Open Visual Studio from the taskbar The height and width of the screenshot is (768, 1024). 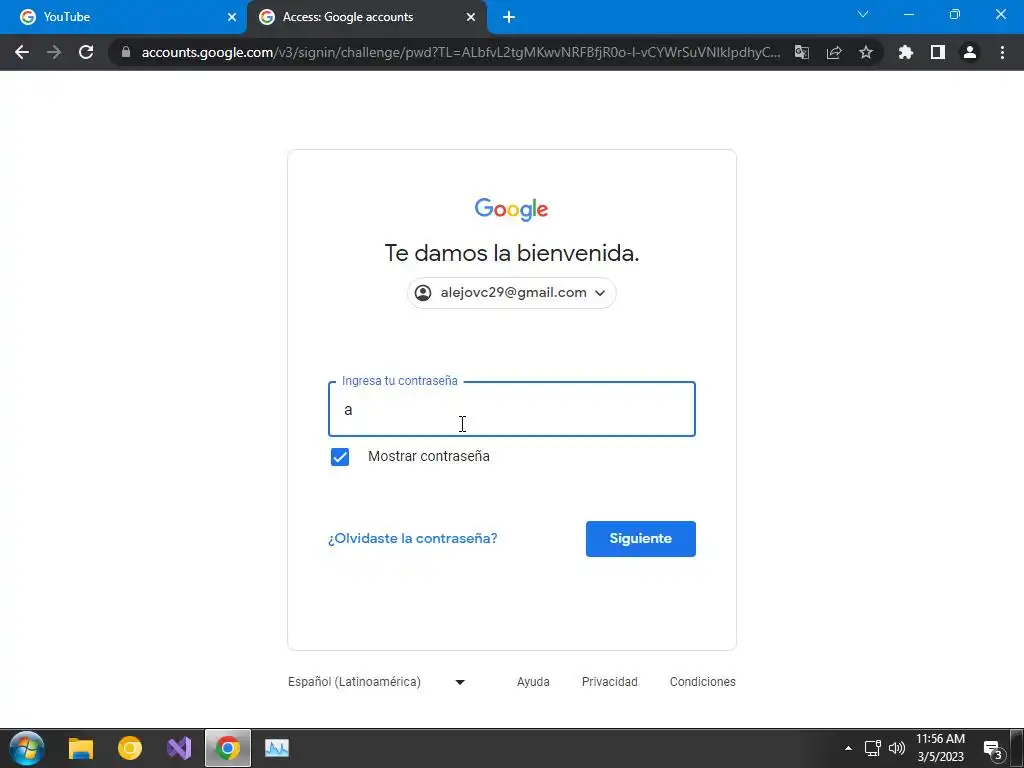(179, 748)
